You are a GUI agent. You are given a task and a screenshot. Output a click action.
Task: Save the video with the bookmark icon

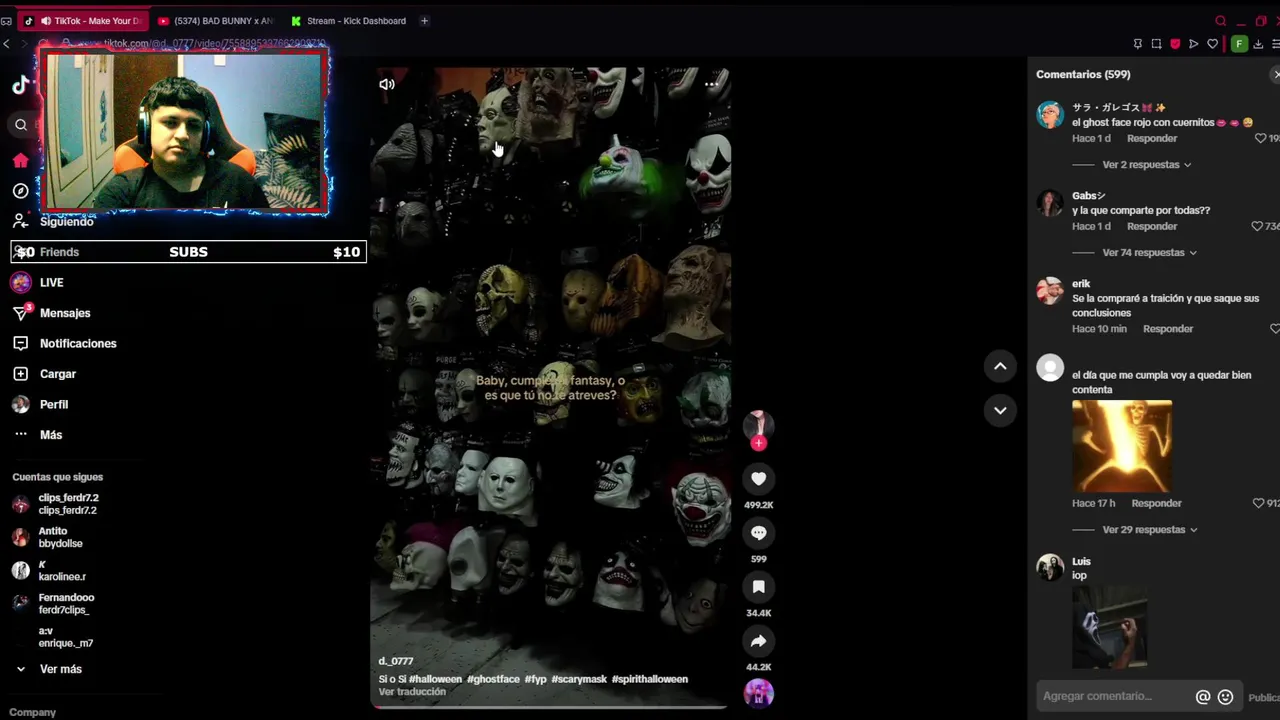758,587
